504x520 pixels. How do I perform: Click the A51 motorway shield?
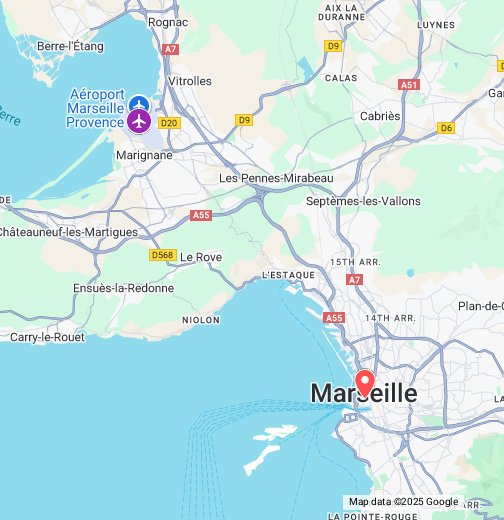[409, 85]
